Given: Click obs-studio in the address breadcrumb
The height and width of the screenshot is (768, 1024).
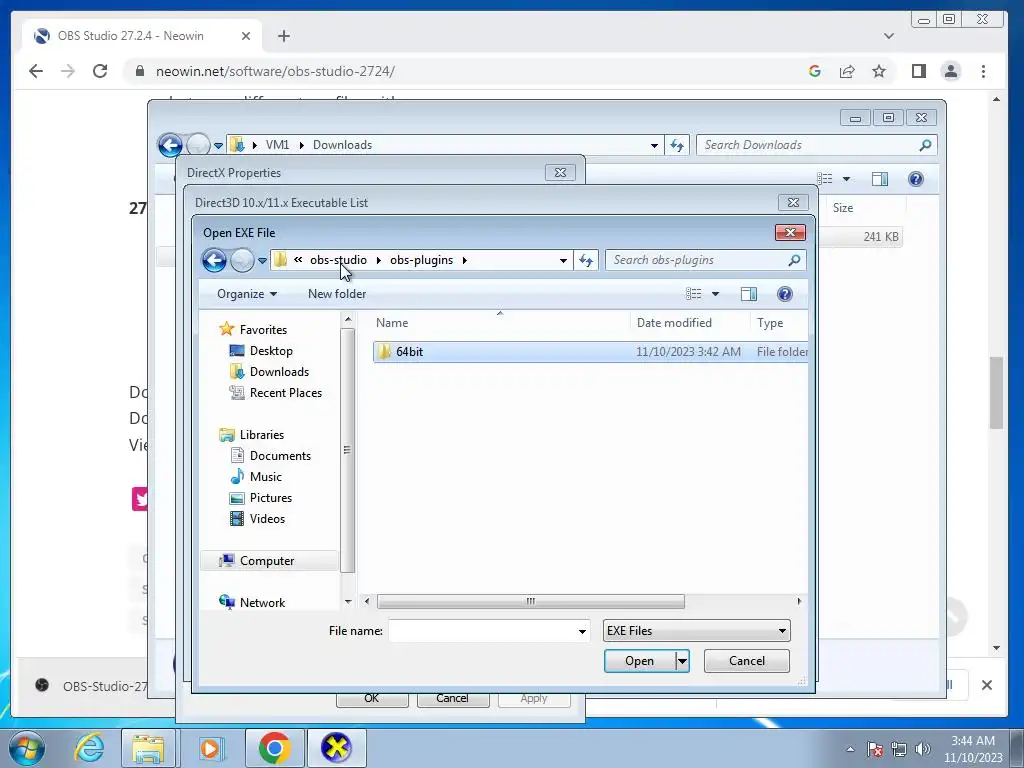Looking at the screenshot, I should point(338,260).
